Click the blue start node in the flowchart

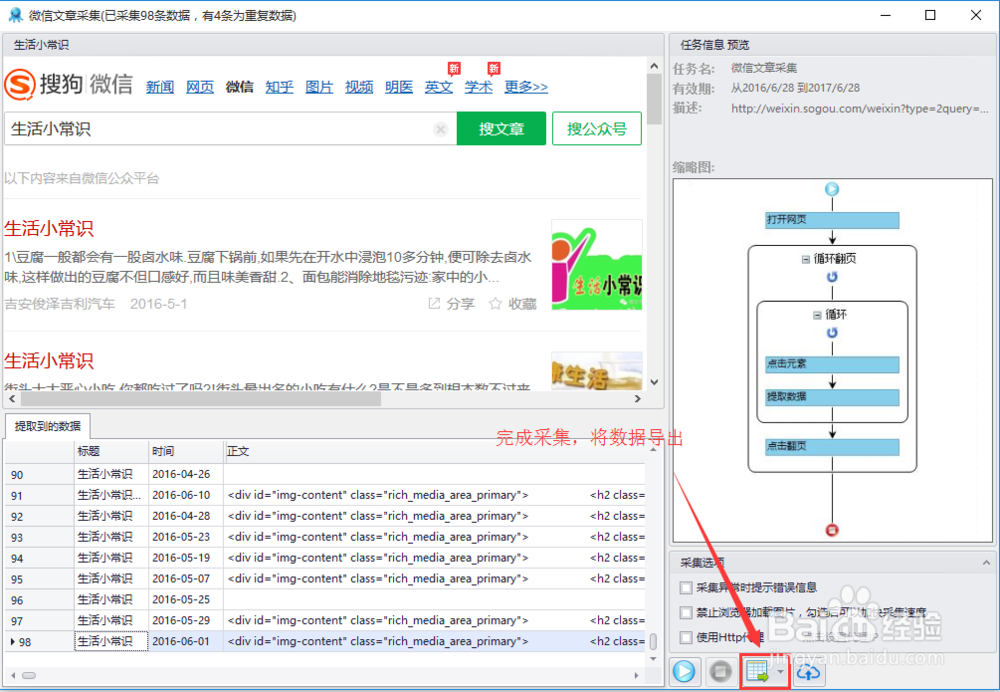point(832,189)
